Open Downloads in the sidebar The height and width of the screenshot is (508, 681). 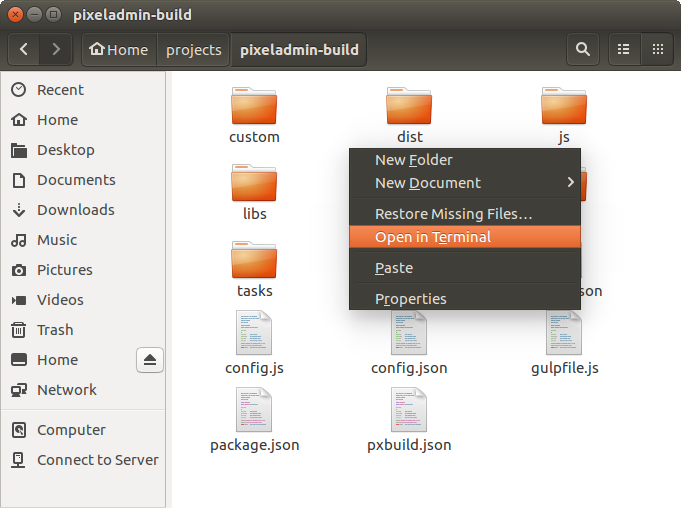pyautogui.click(x=75, y=210)
